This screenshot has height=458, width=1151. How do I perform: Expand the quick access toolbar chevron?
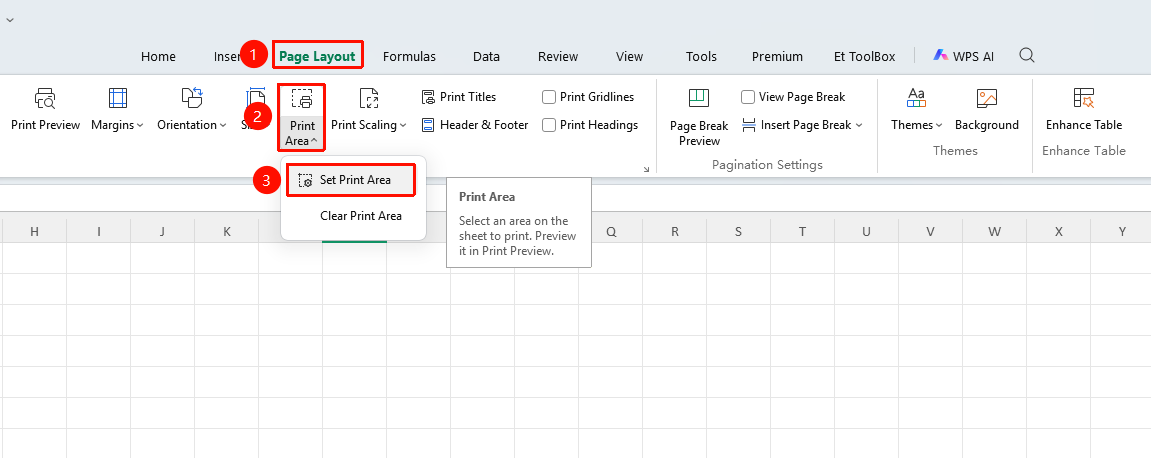(x=10, y=20)
